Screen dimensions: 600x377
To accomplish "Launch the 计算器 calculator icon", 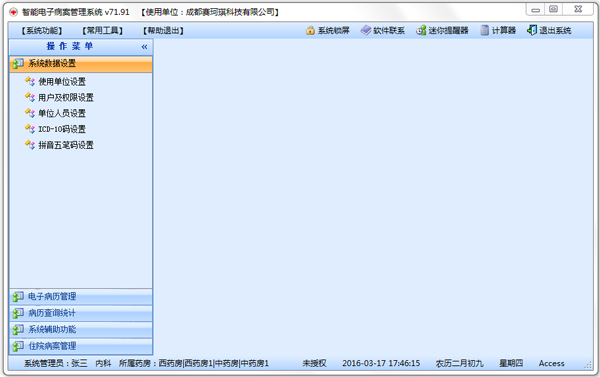I will point(484,30).
